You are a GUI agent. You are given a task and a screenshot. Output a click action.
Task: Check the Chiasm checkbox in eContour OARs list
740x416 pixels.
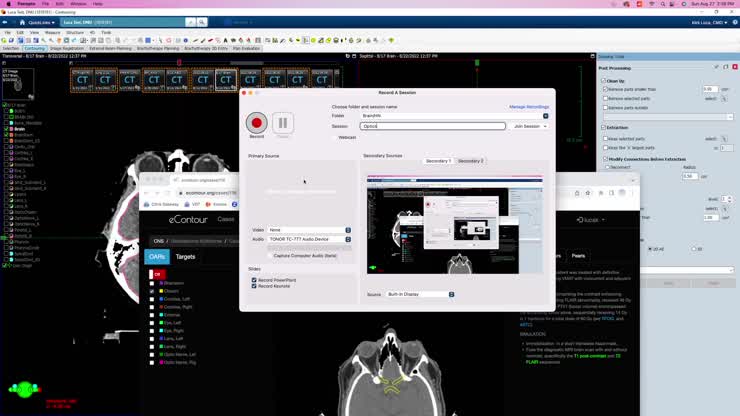[151, 291]
